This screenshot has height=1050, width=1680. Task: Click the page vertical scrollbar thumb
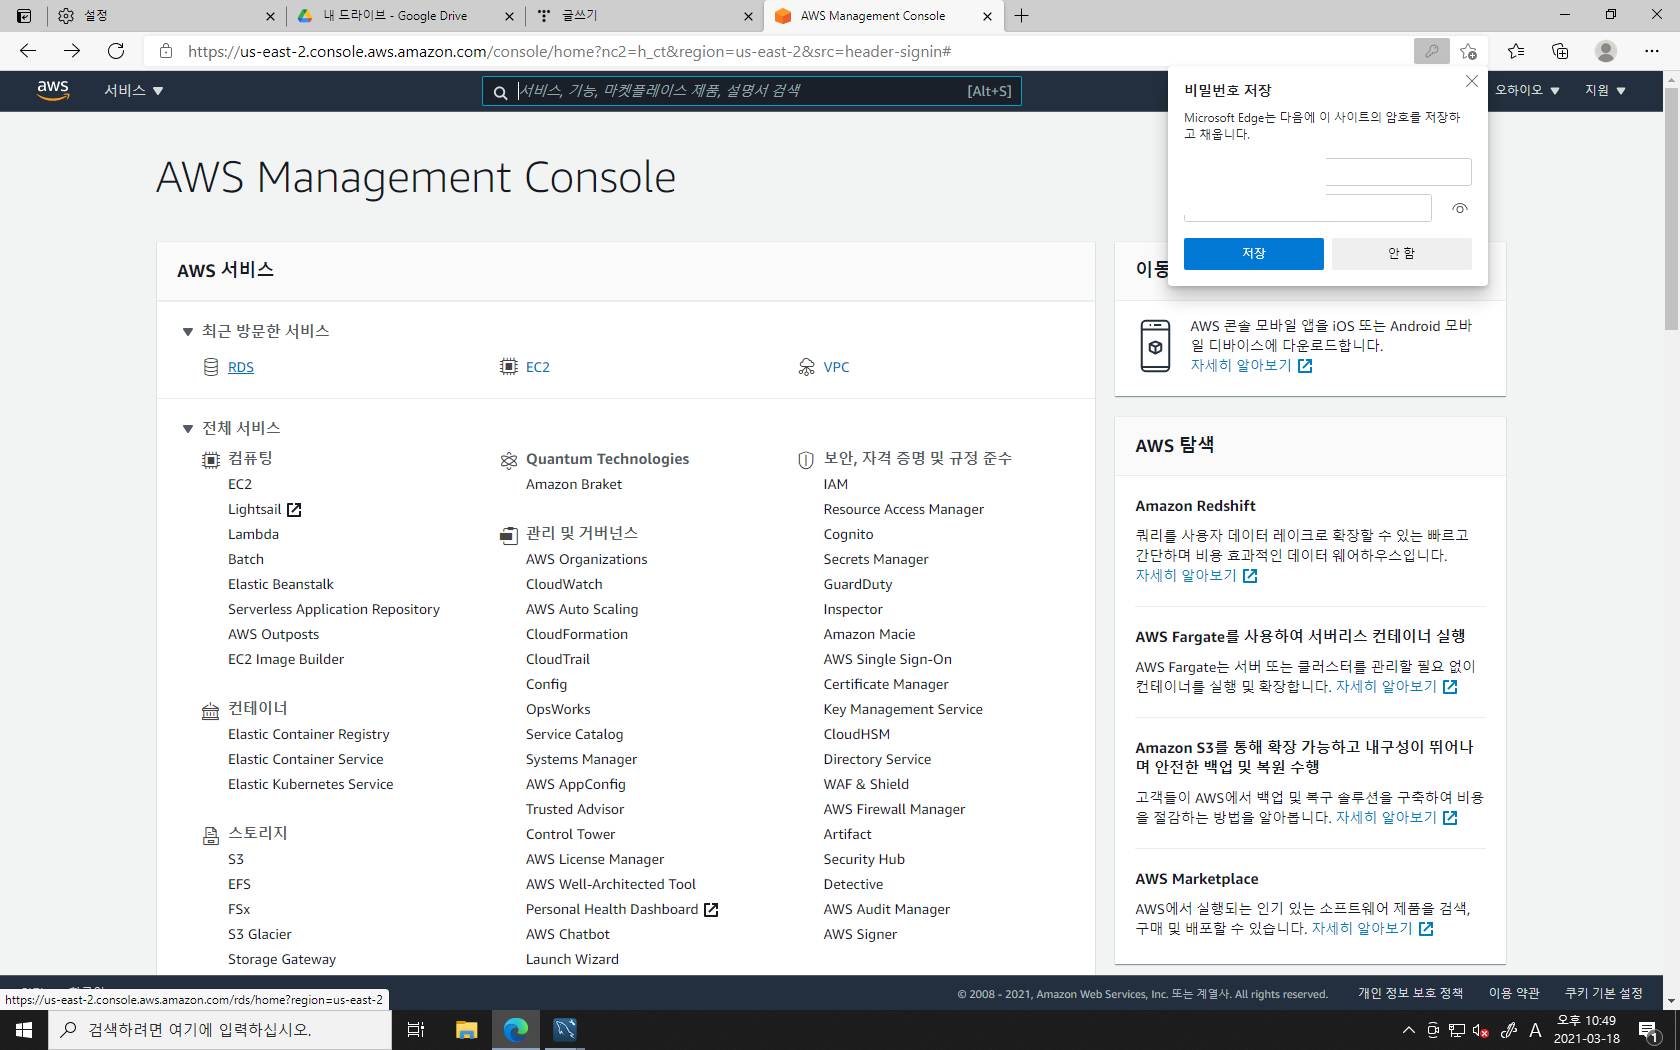[1671, 210]
